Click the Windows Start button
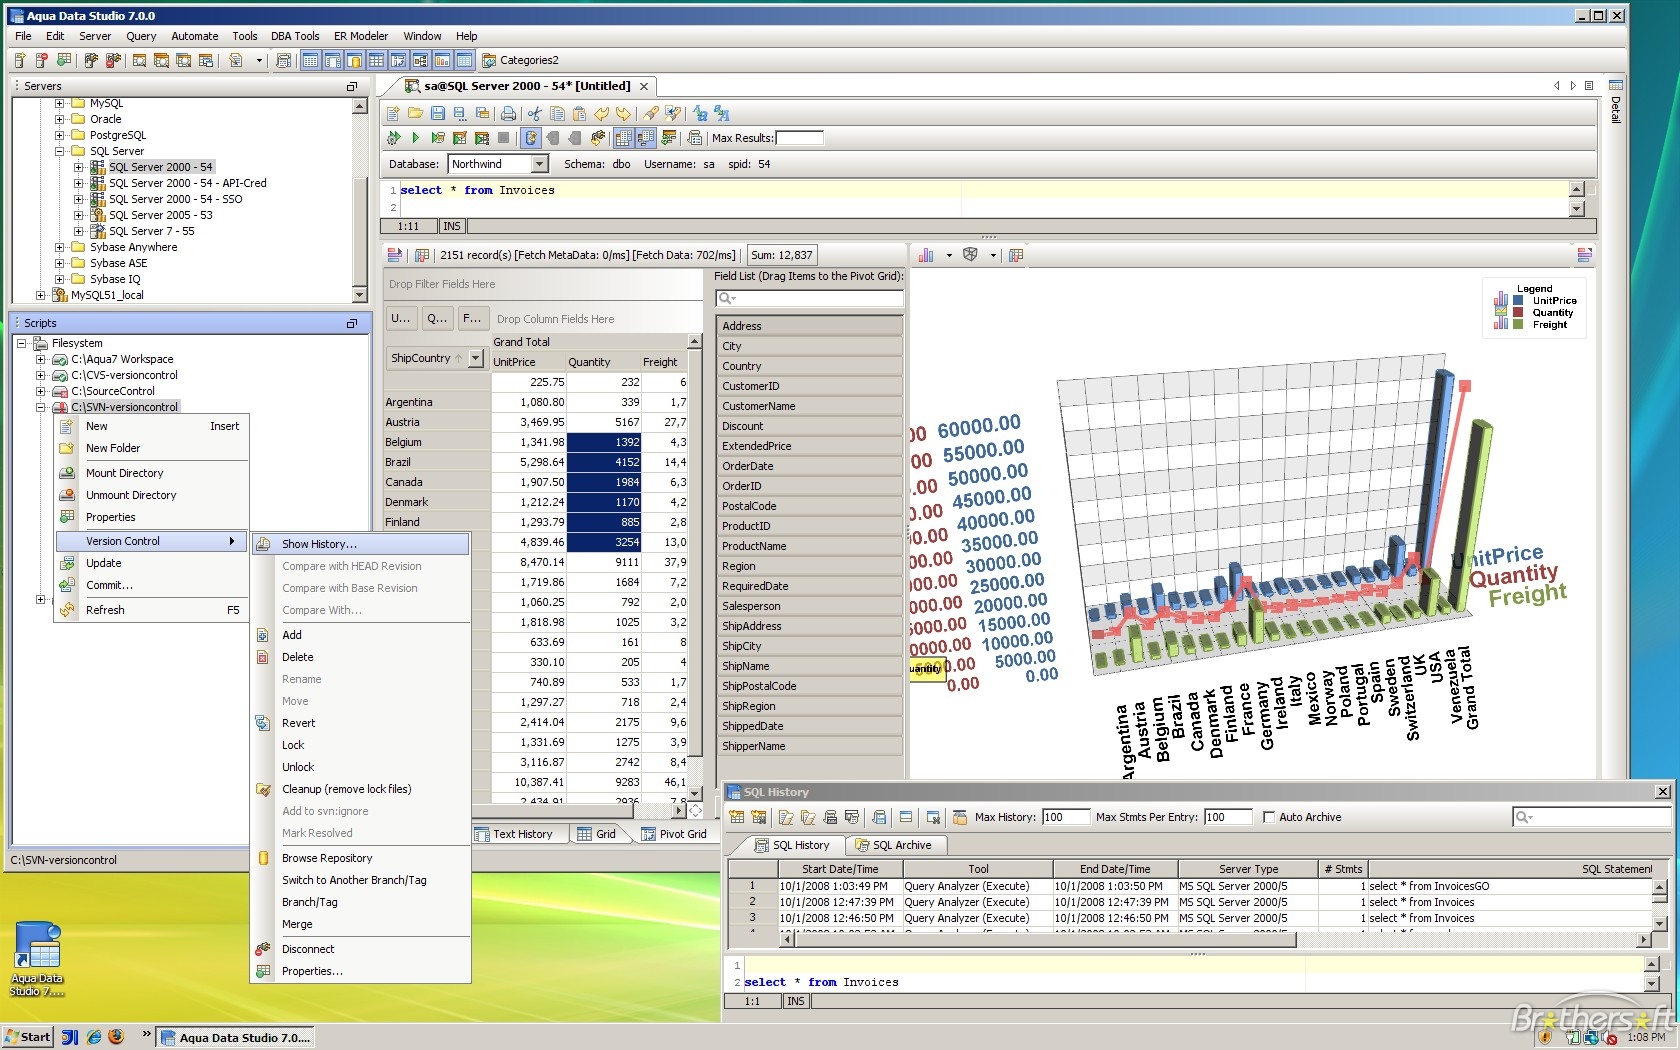The image size is (1680, 1050). click(28, 1037)
